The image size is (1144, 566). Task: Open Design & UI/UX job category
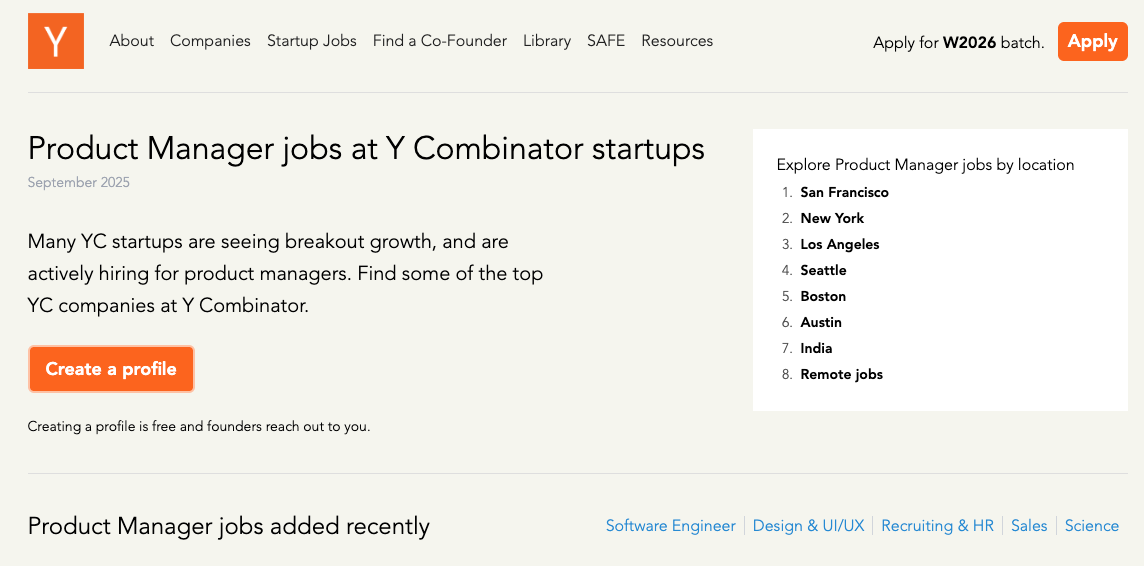808,526
